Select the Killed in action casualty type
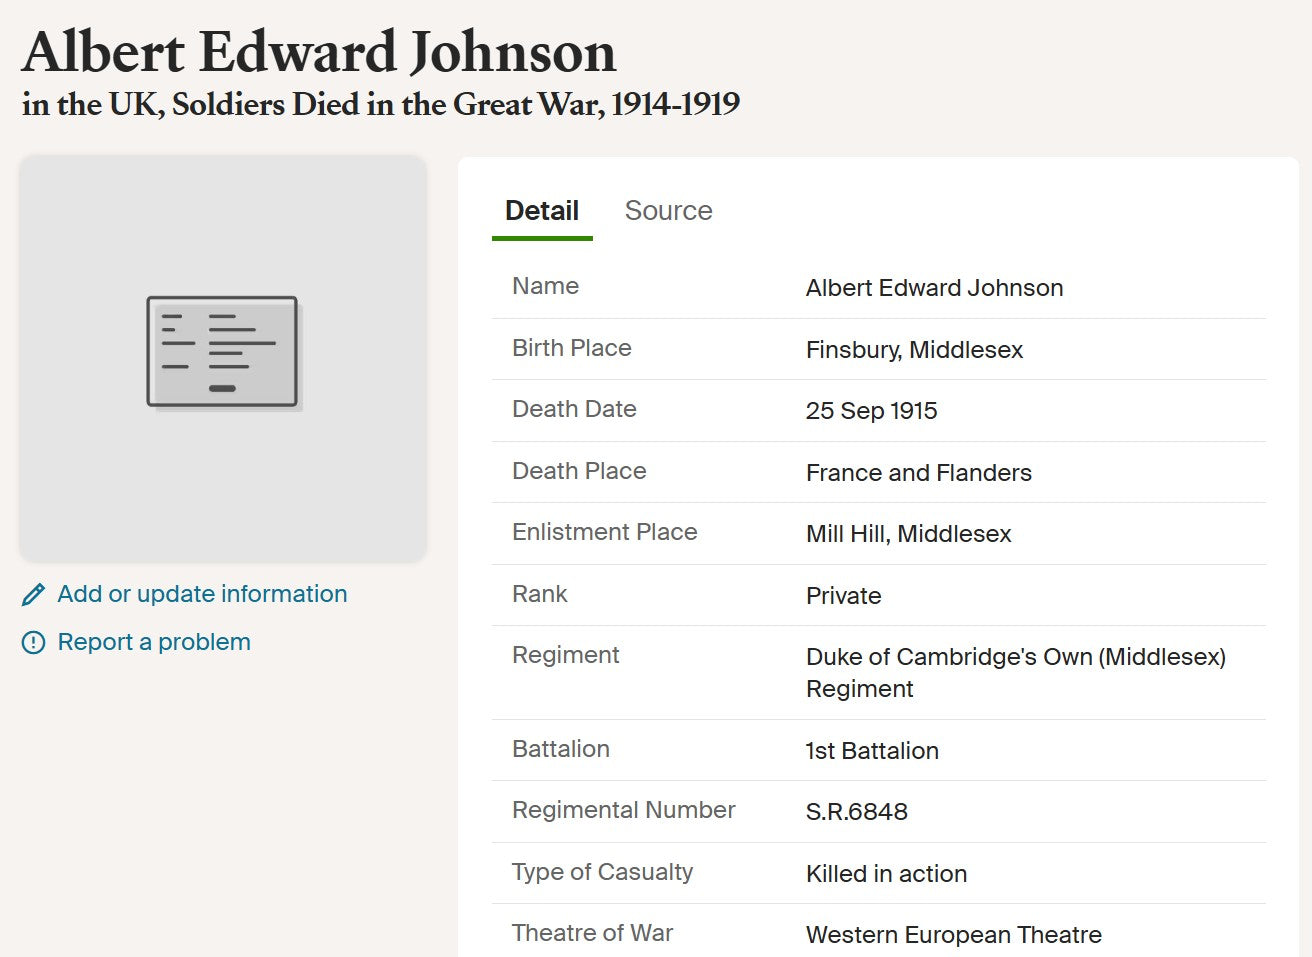 [886, 874]
